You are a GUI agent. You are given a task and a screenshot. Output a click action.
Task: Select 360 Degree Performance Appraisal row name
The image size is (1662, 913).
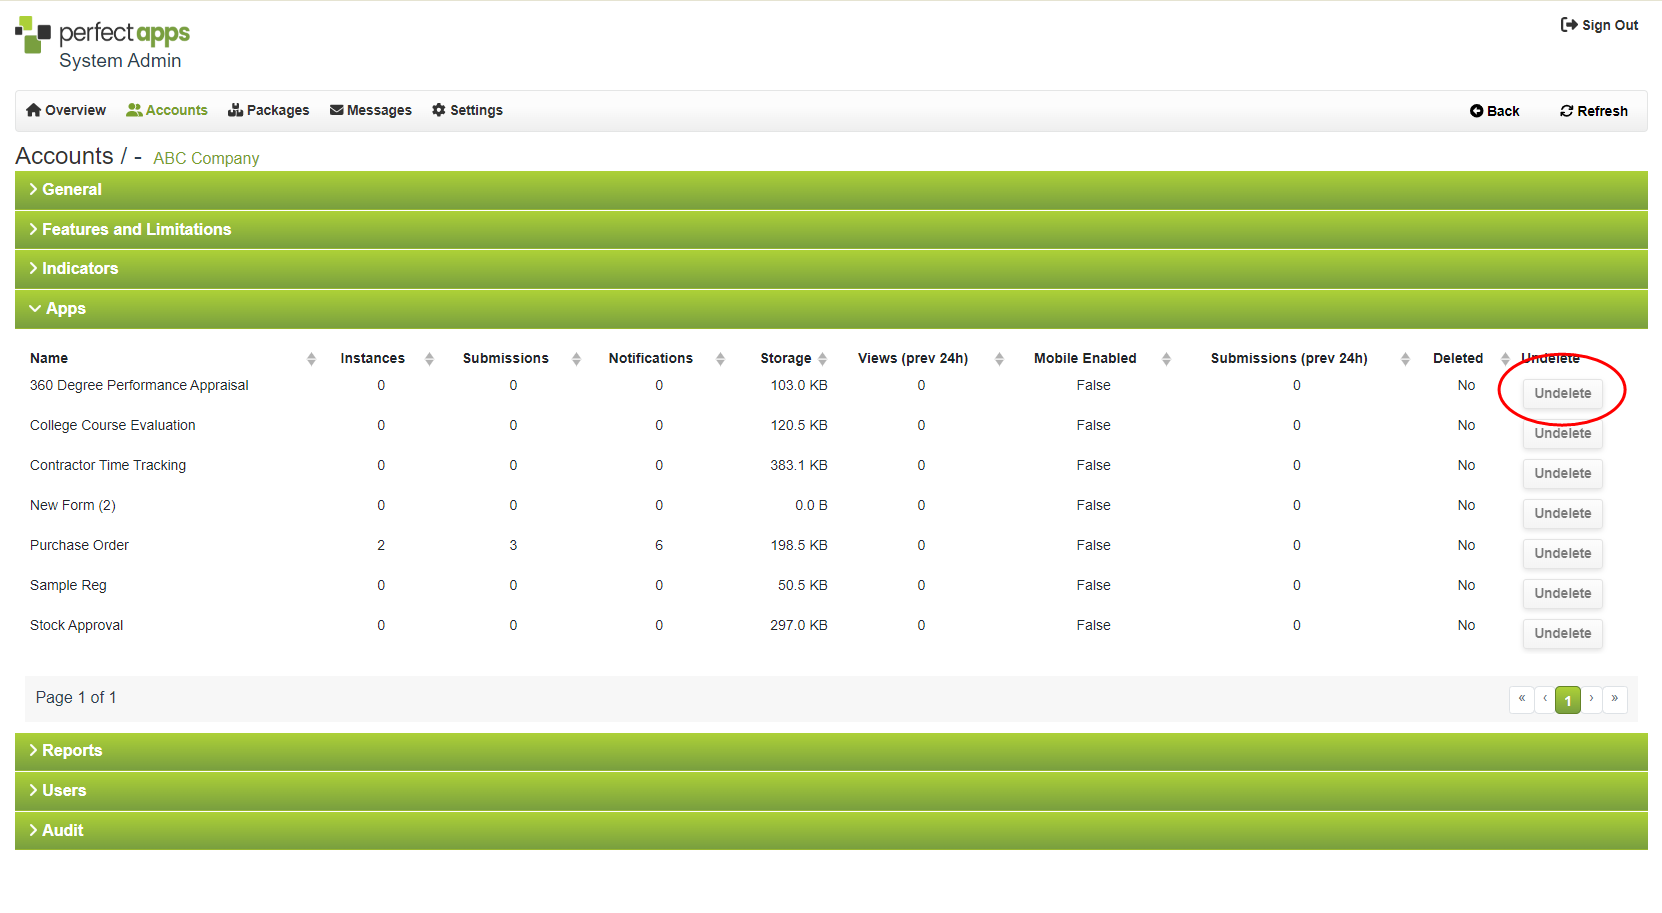click(x=139, y=386)
